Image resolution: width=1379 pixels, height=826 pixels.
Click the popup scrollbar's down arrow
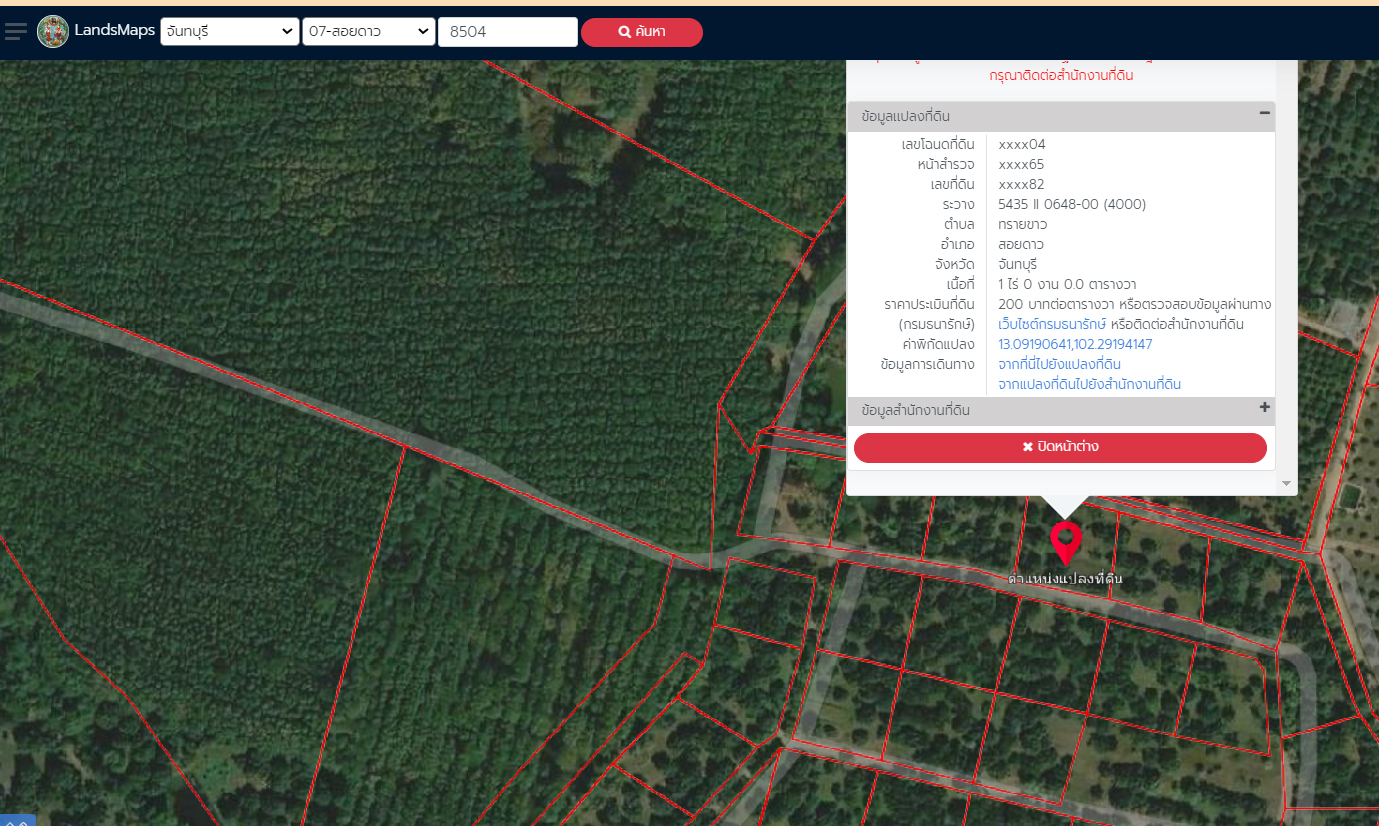(1286, 484)
